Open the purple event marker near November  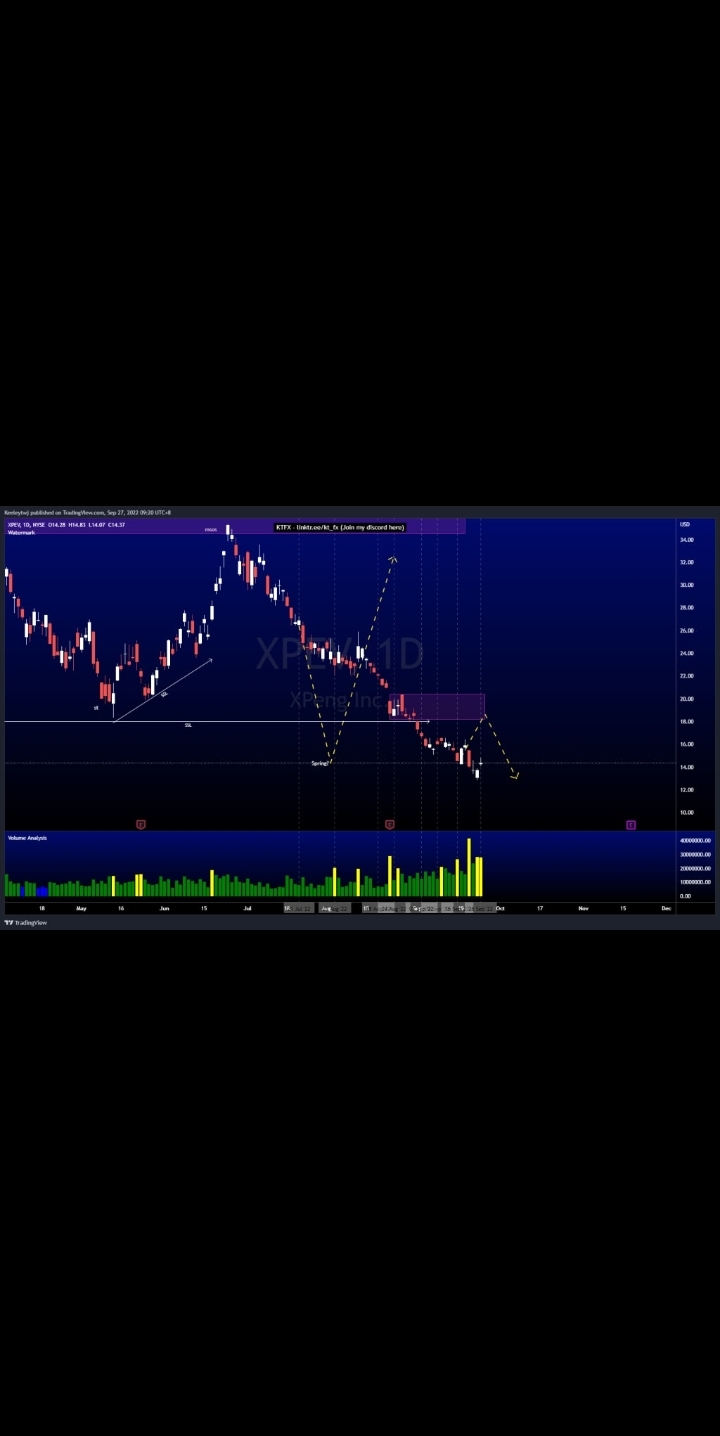631,825
